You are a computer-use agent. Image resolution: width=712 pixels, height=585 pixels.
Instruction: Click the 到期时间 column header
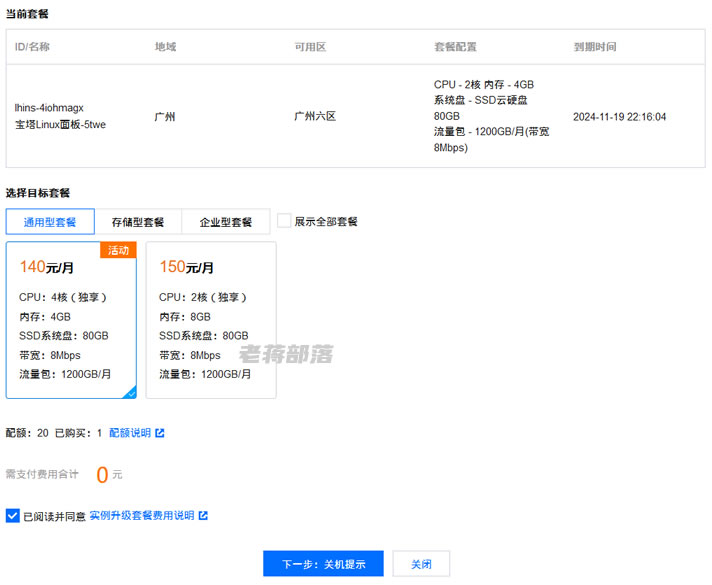(x=595, y=47)
